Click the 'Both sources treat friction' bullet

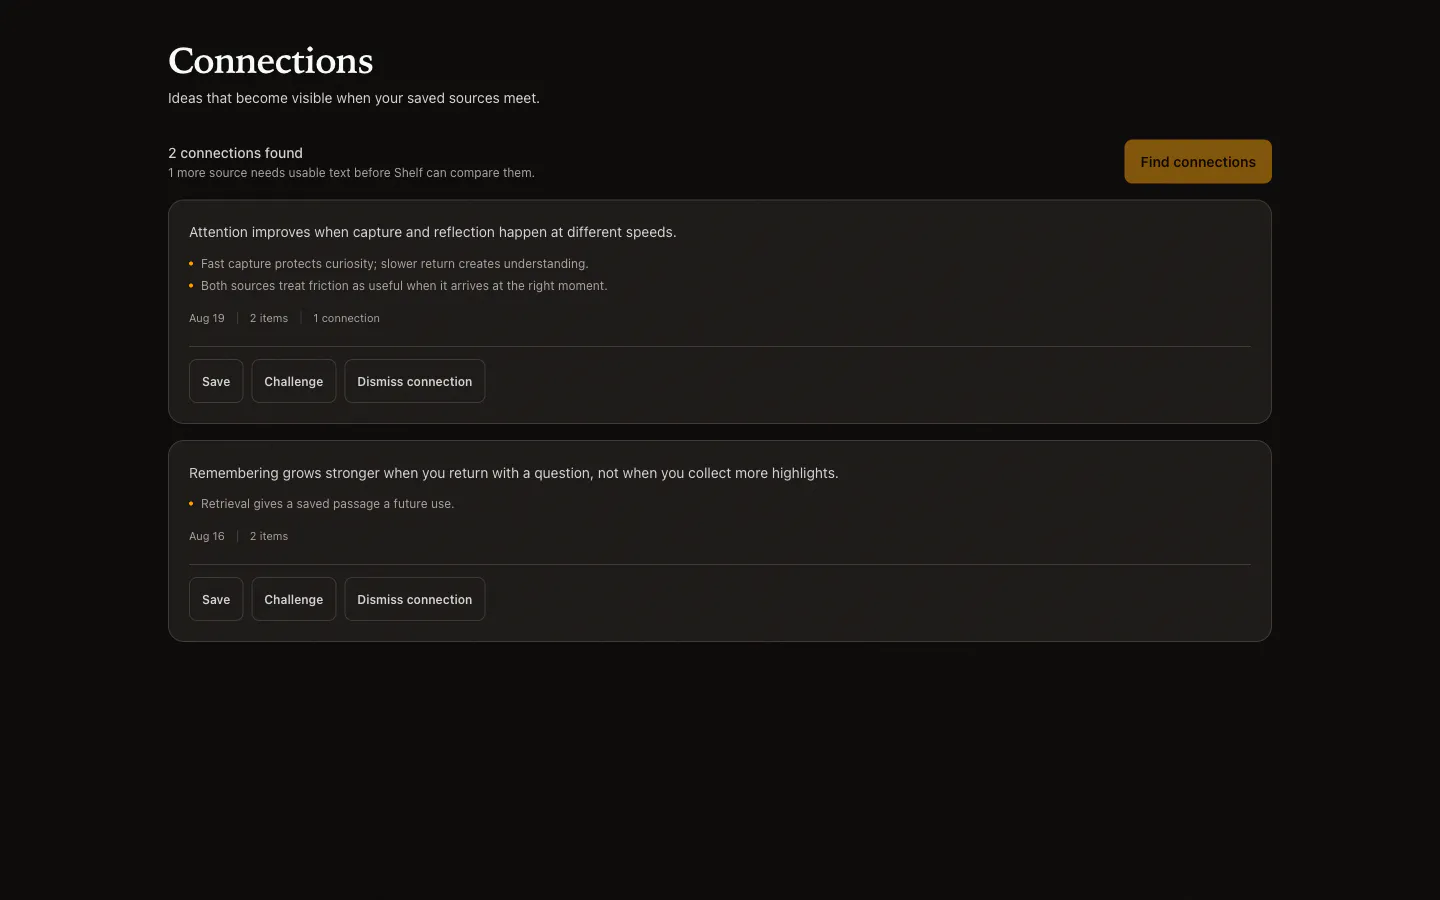[x=404, y=286]
